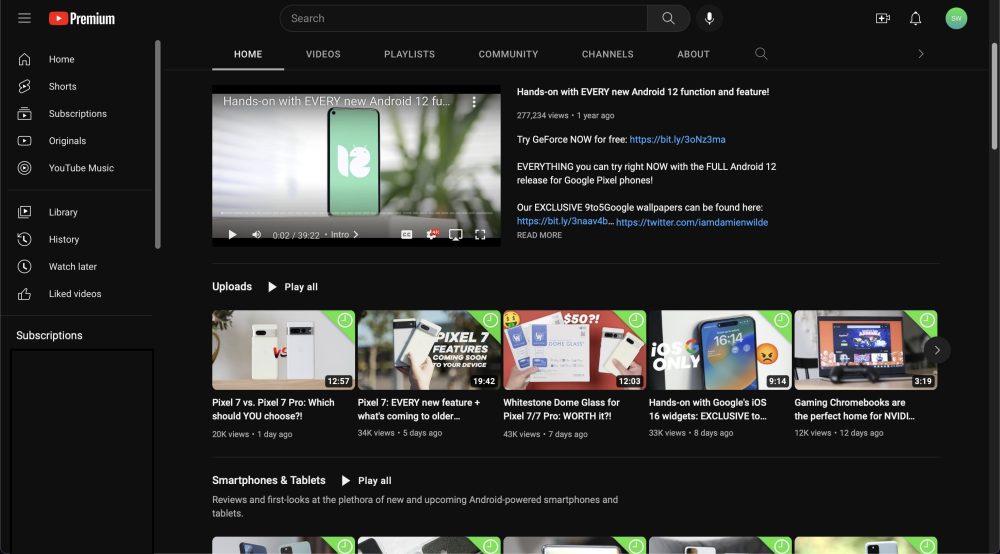Add Pixel 7 vs. Pixel 7 Pro to Watch later
The image size is (1000, 554).
[x=344, y=320]
